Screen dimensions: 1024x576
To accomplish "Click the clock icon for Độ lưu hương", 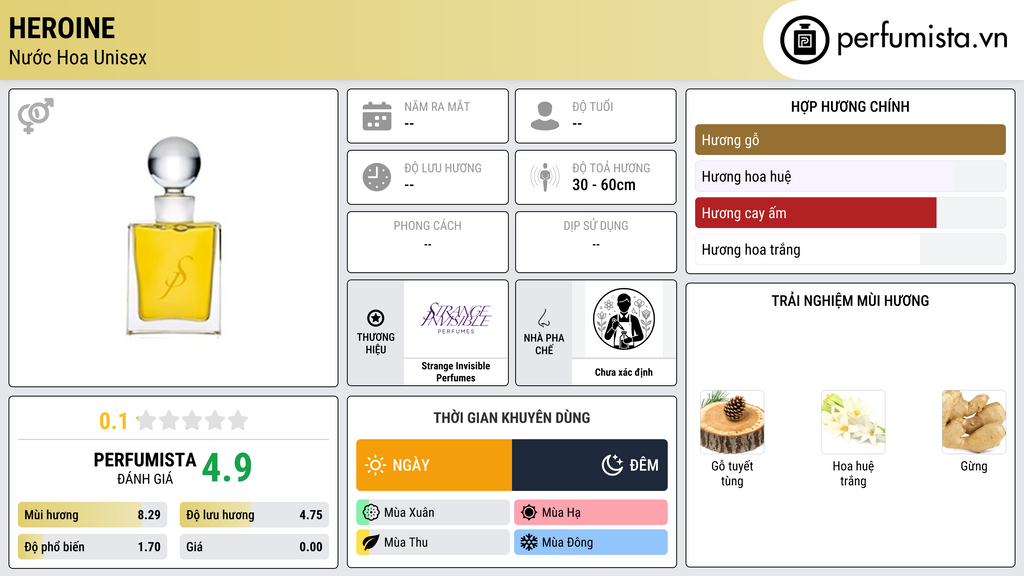I will (x=377, y=177).
